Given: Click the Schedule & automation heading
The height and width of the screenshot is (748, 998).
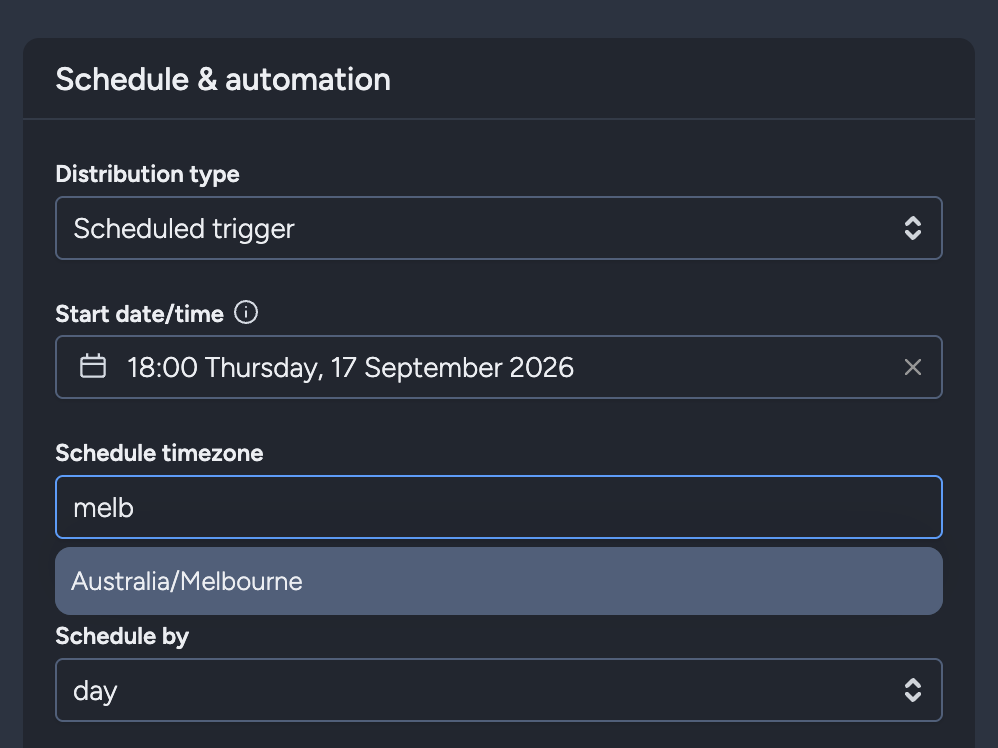Looking at the screenshot, I should point(223,80).
